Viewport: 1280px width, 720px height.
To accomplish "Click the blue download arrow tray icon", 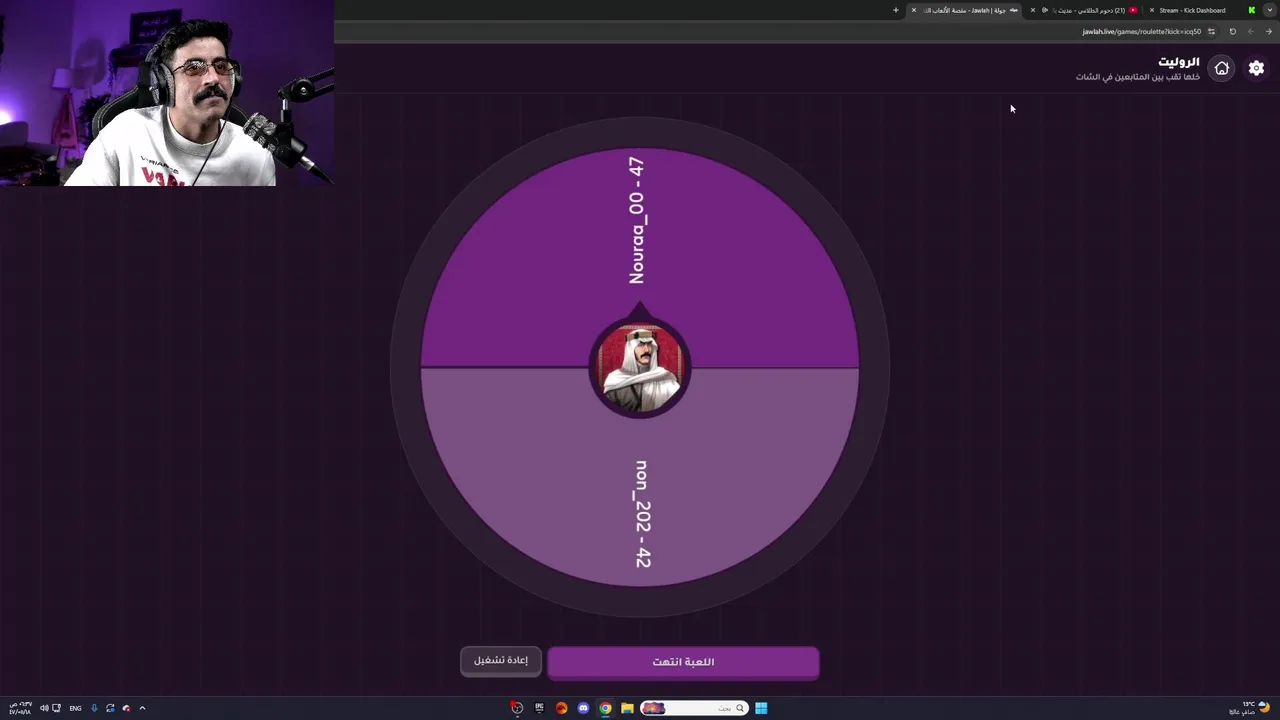I will pos(94,708).
